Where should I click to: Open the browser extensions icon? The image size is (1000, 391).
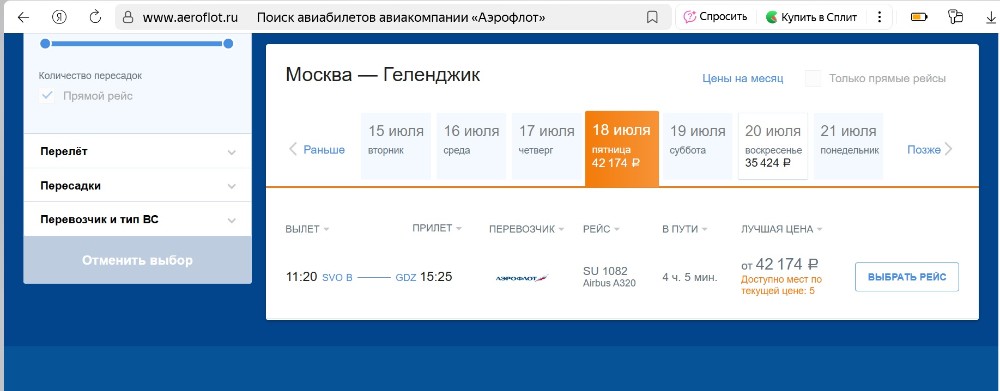point(955,17)
